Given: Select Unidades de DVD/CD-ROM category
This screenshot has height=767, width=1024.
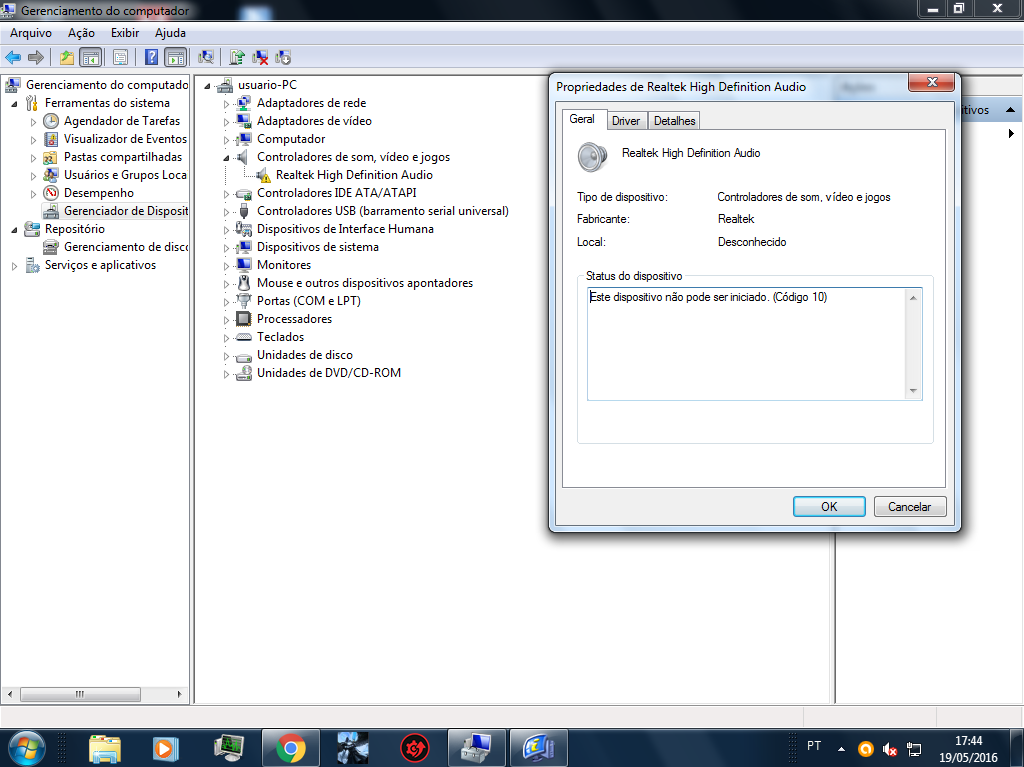Looking at the screenshot, I should 328,372.
